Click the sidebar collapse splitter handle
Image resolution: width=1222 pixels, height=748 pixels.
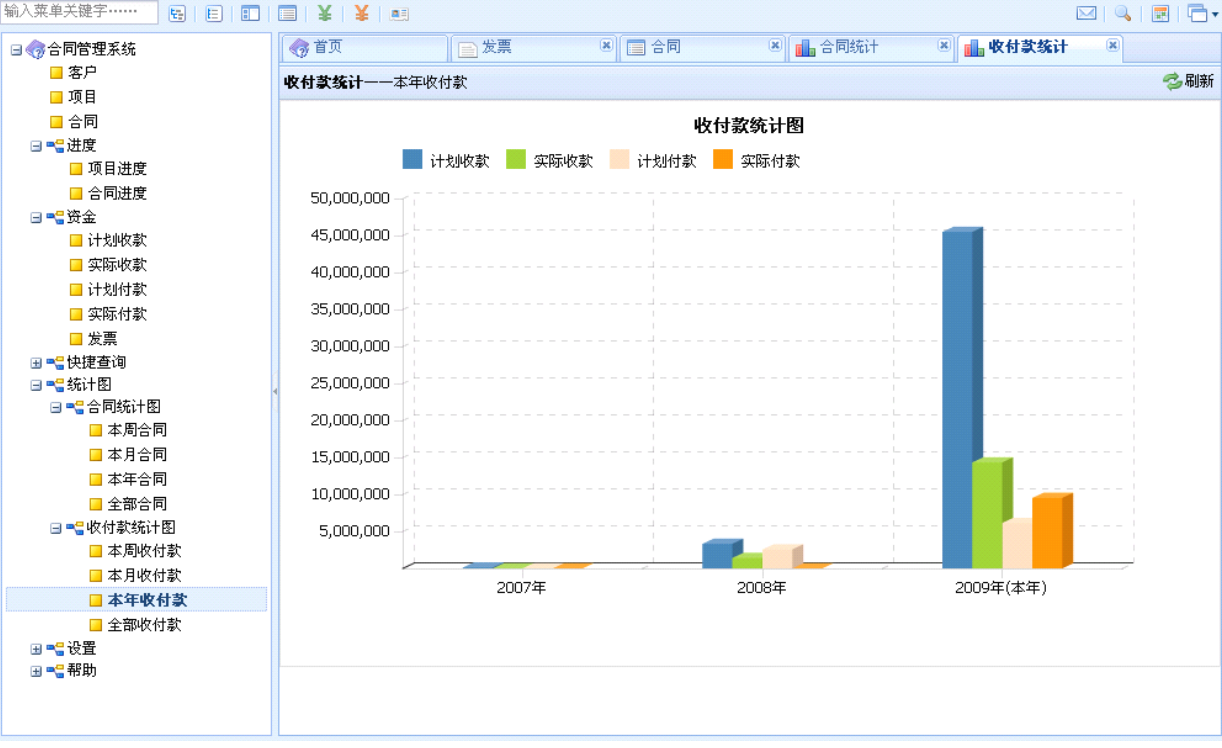[275, 391]
